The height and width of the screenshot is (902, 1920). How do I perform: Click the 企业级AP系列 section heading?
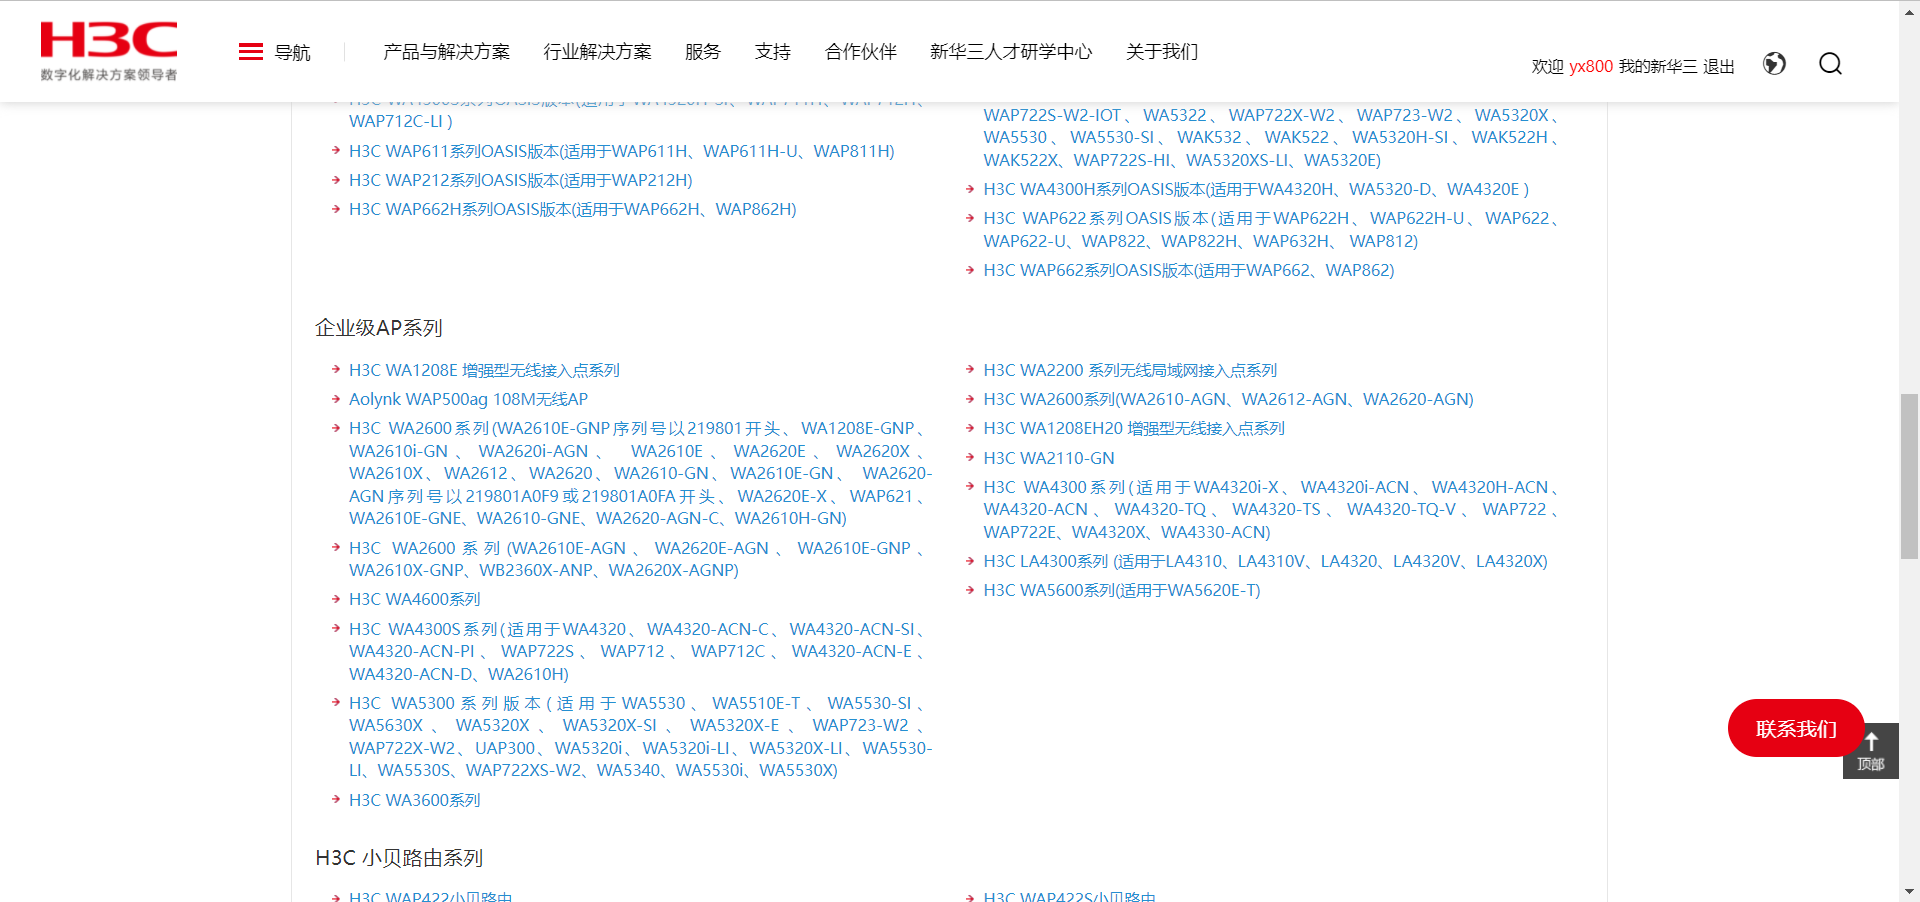(379, 328)
